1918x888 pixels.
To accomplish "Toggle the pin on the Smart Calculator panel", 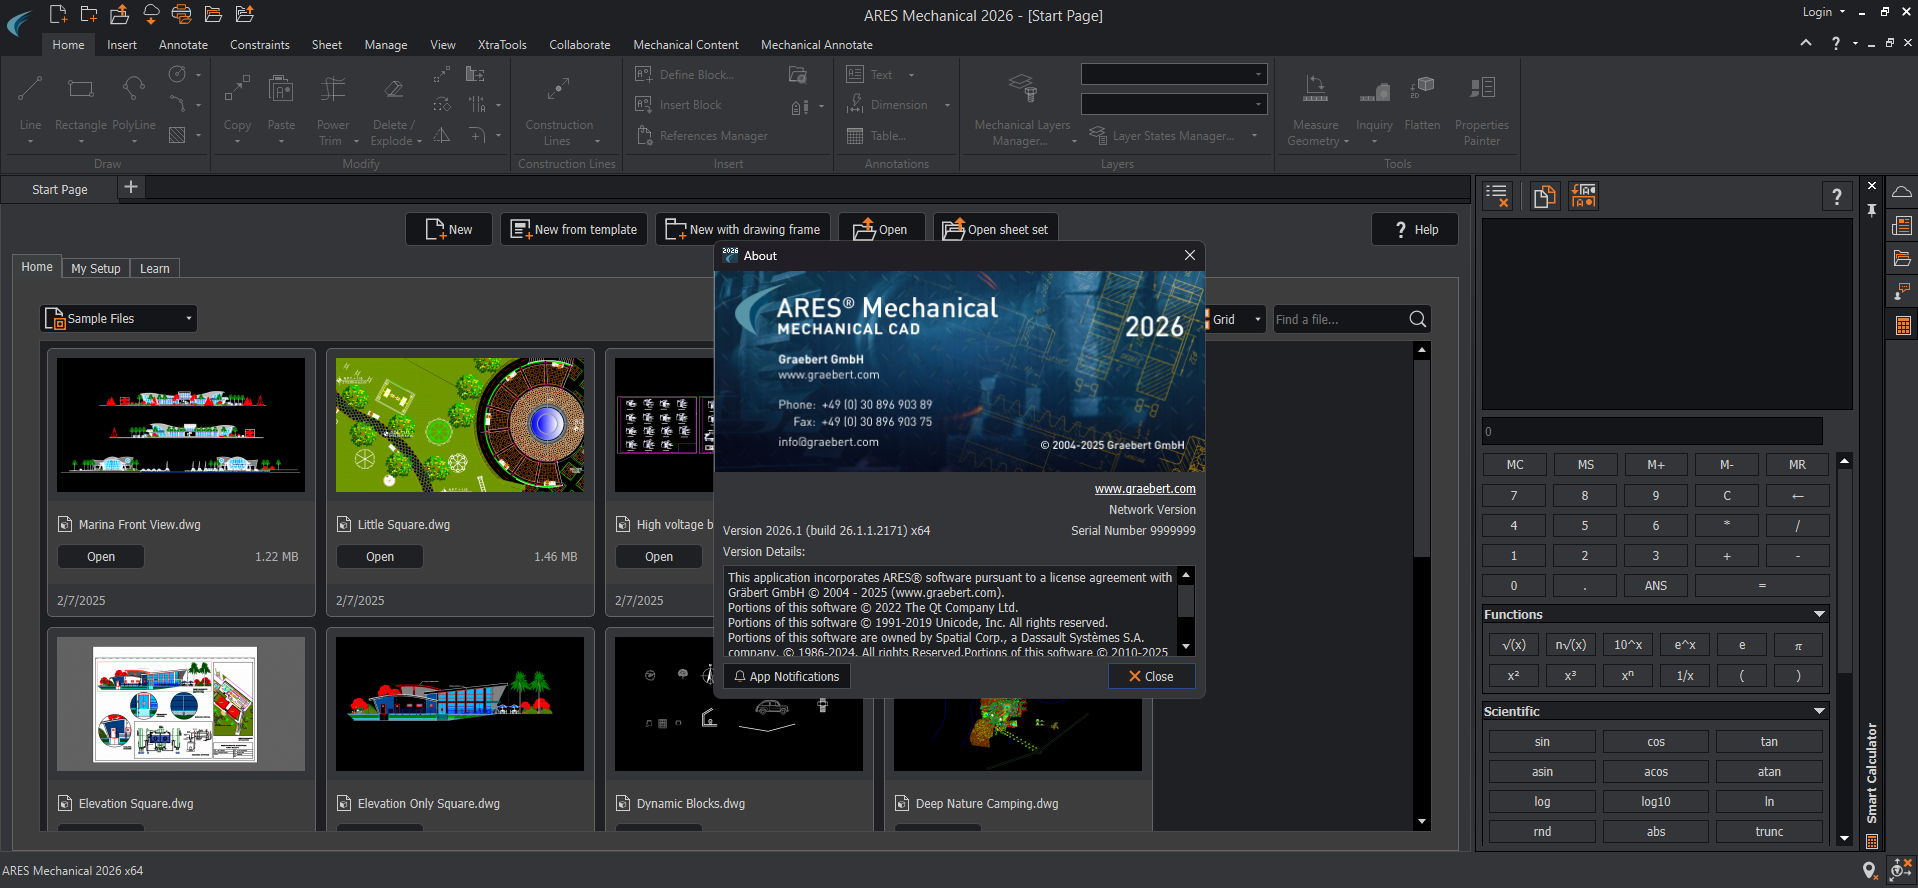I will (1872, 210).
